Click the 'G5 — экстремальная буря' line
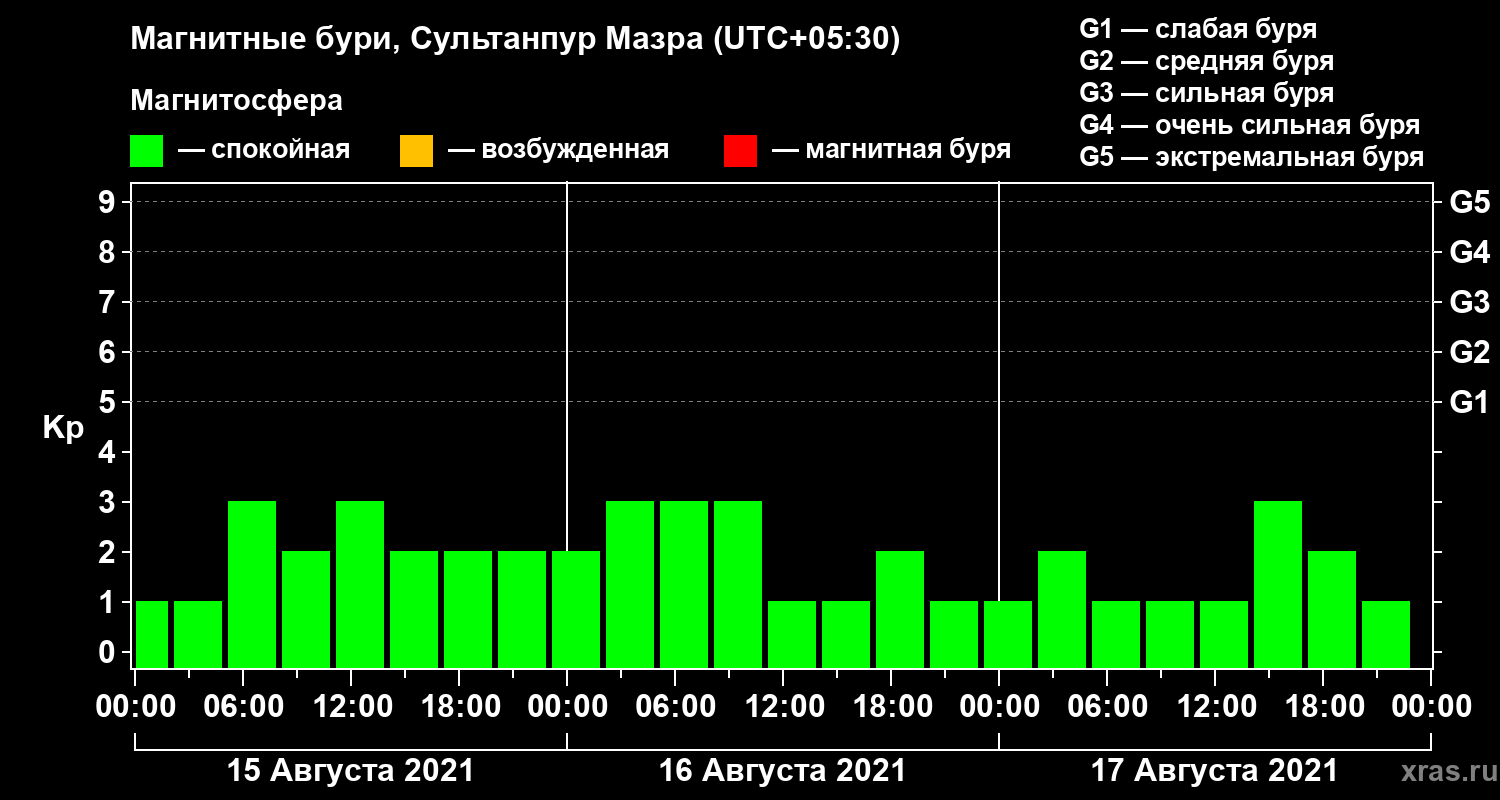Viewport: 1500px width, 800px height. [x=1252, y=158]
